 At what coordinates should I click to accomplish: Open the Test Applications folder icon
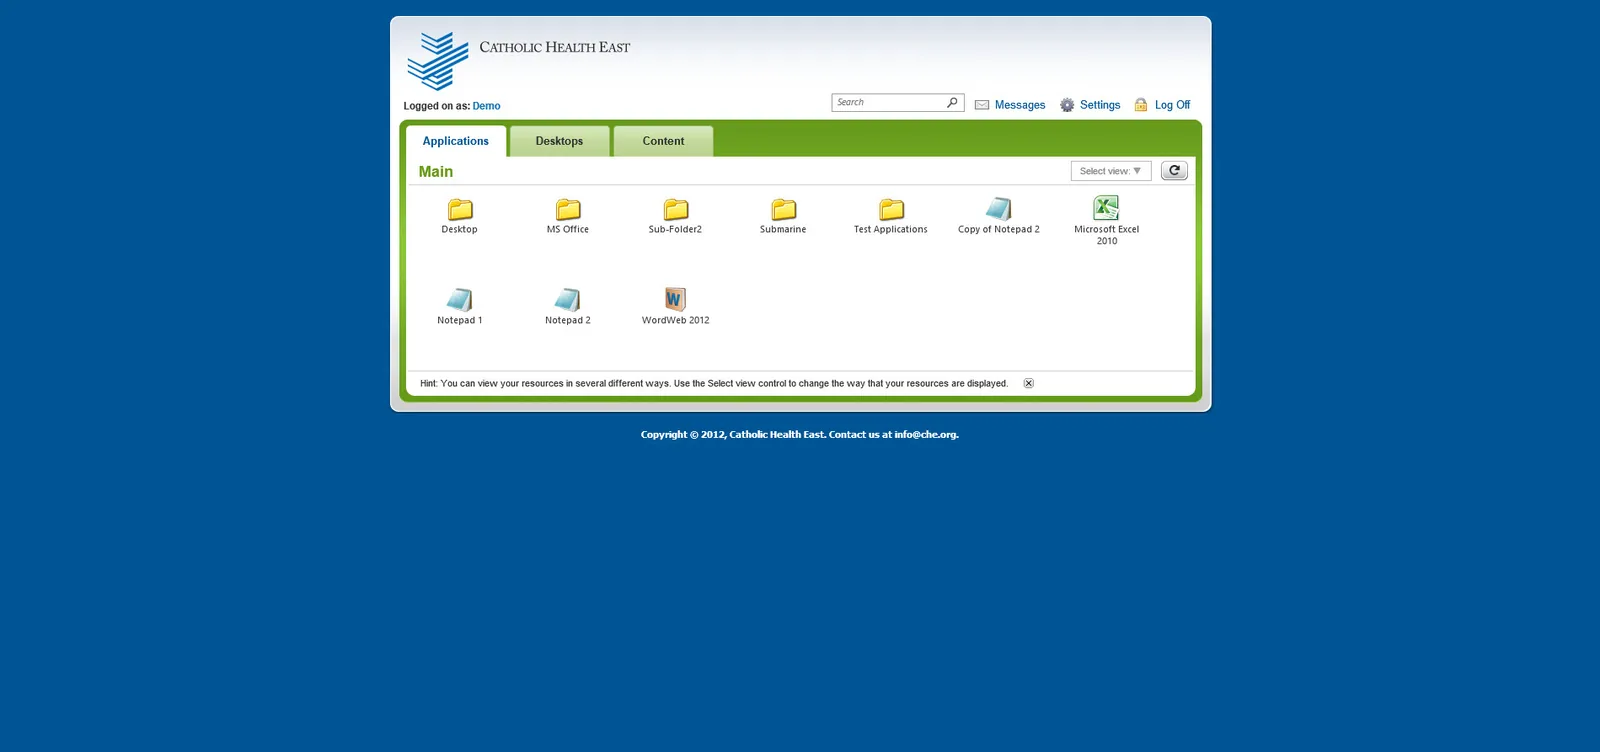pos(891,209)
